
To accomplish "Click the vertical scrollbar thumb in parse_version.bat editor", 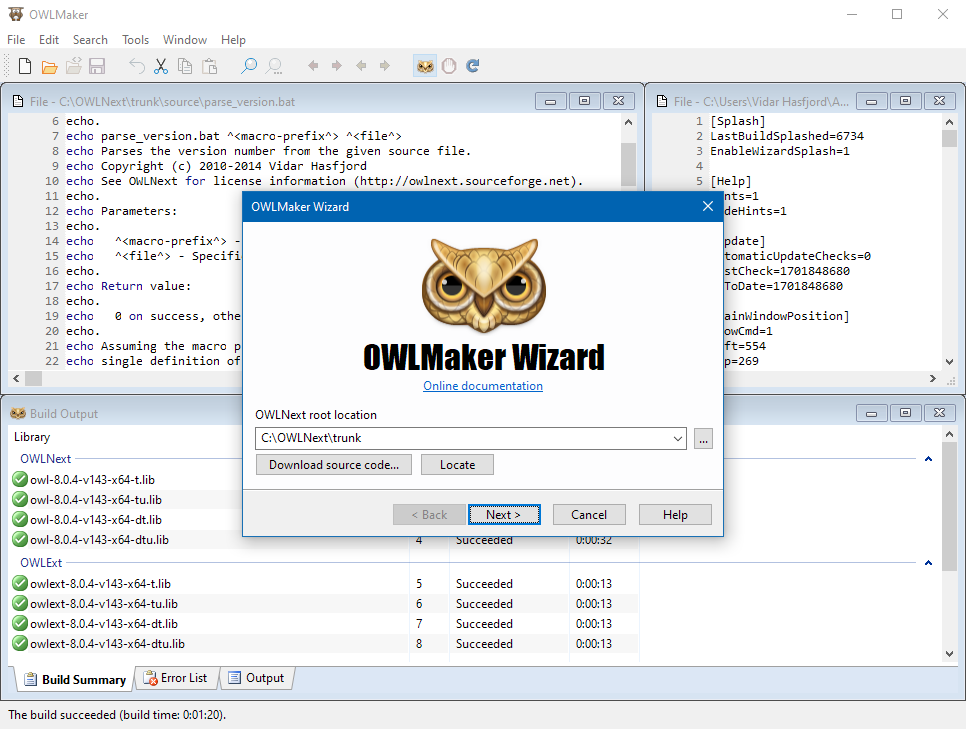I will click(628, 164).
